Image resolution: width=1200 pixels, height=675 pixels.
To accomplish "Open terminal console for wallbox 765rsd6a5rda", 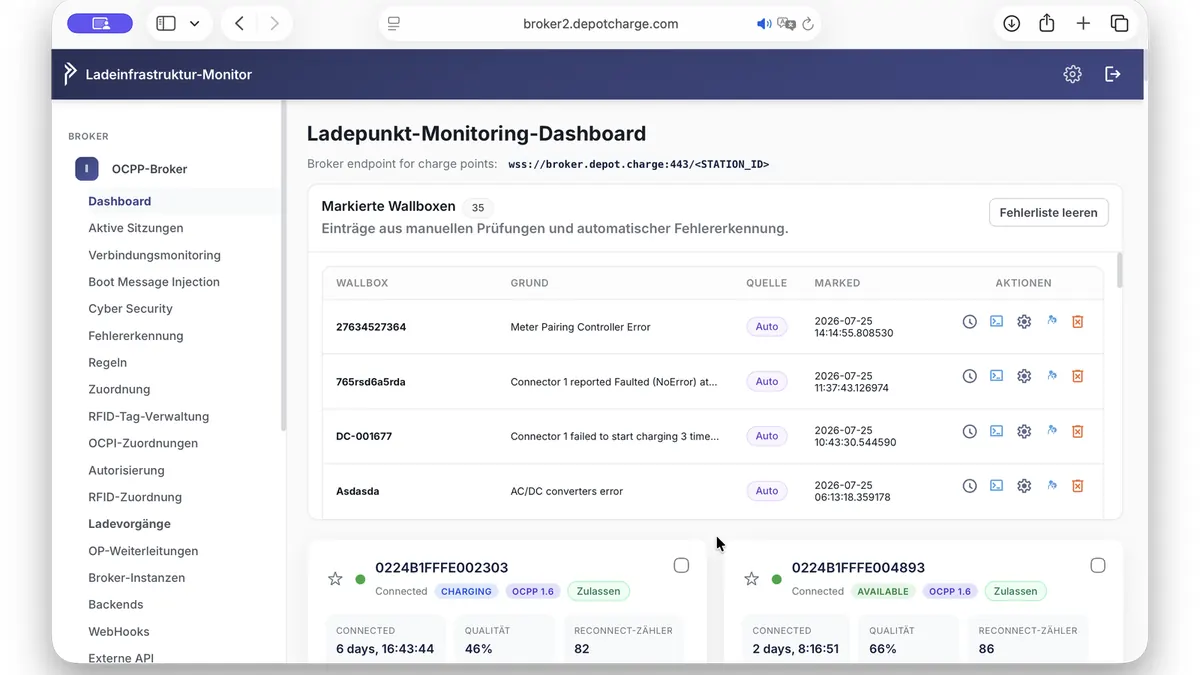I will click(x=997, y=376).
